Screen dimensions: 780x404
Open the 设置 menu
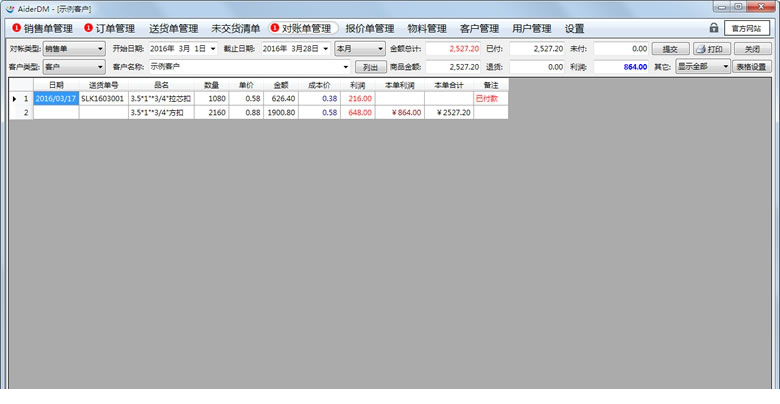(x=575, y=28)
